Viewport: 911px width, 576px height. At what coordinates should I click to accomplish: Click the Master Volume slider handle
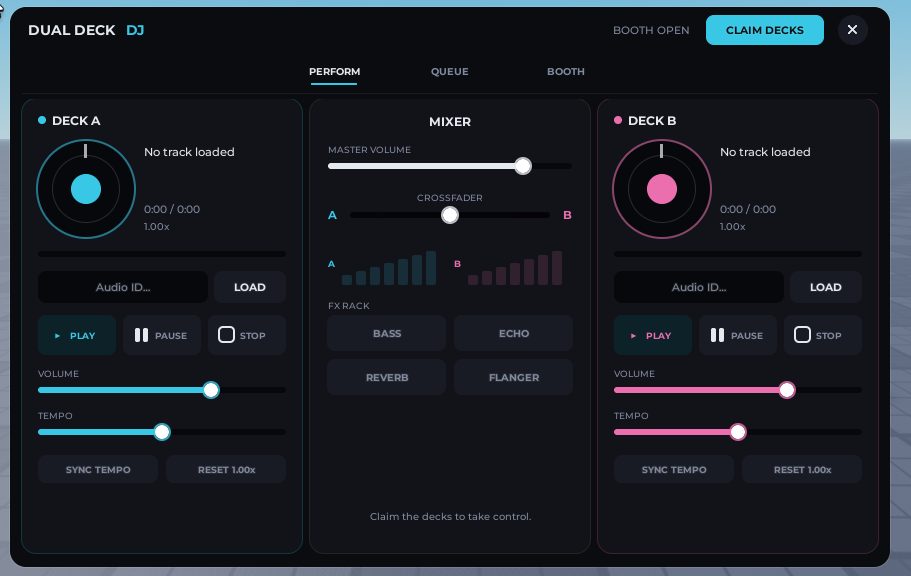[523, 166]
